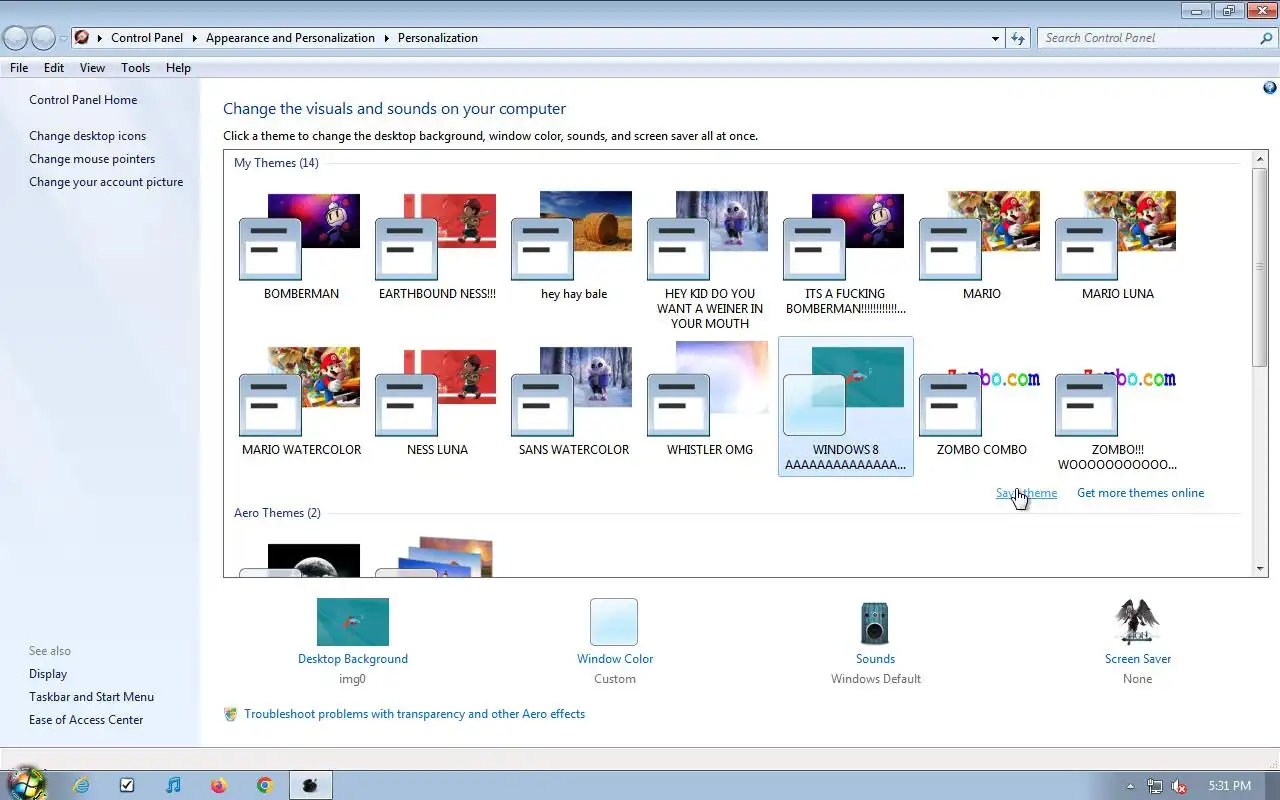Show hidden tray icons arrow
This screenshot has height=800, width=1280.
coord(1130,786)
